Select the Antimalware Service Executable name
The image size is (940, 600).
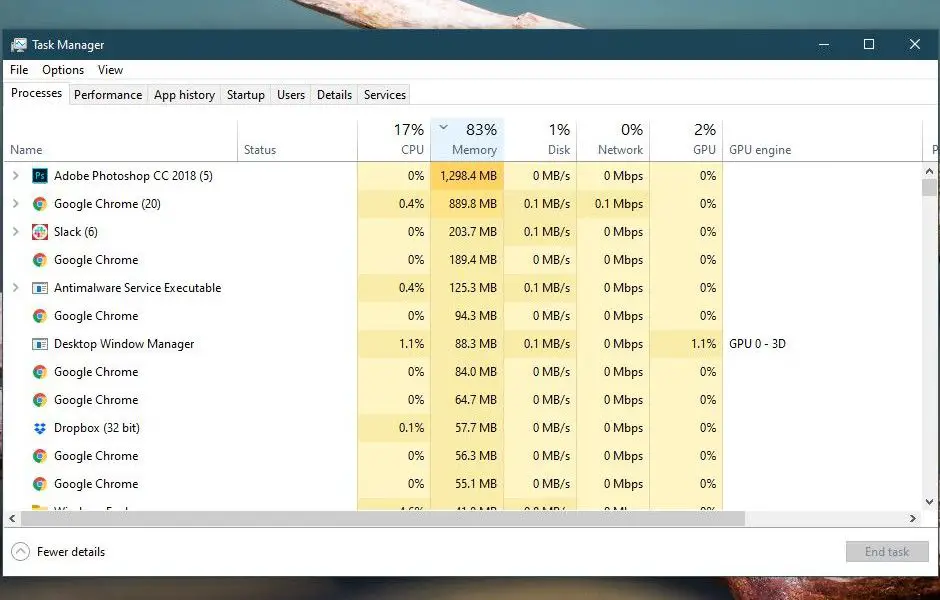click(x=137, y=288)
